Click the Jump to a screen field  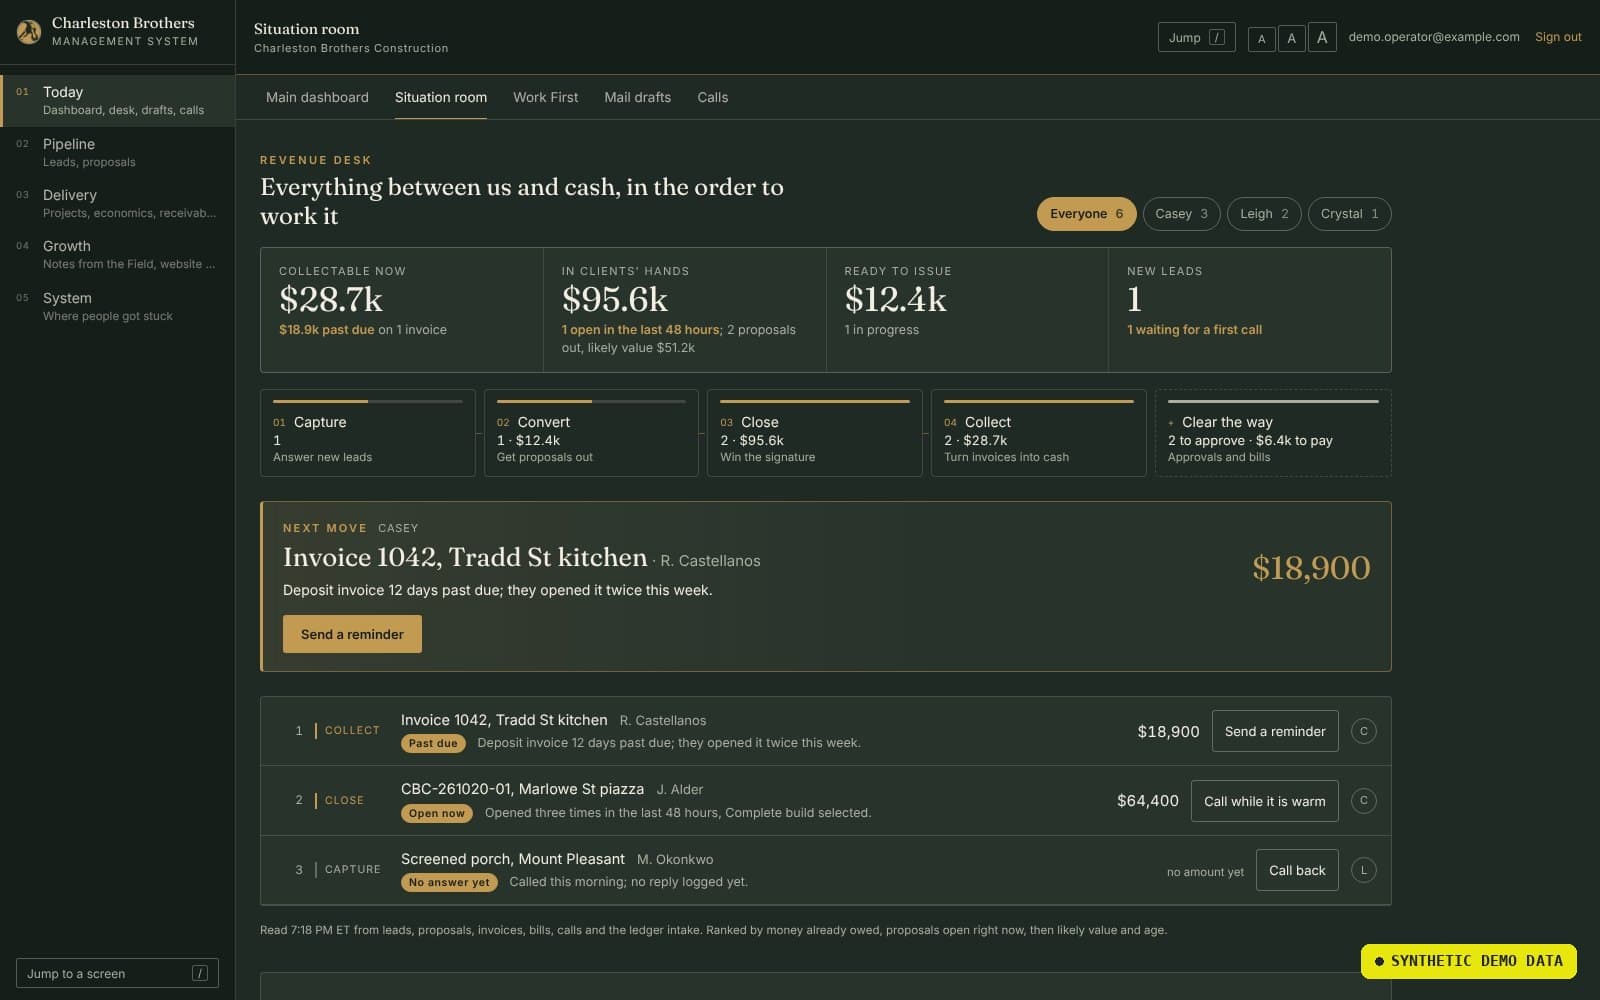pos(117,973)
